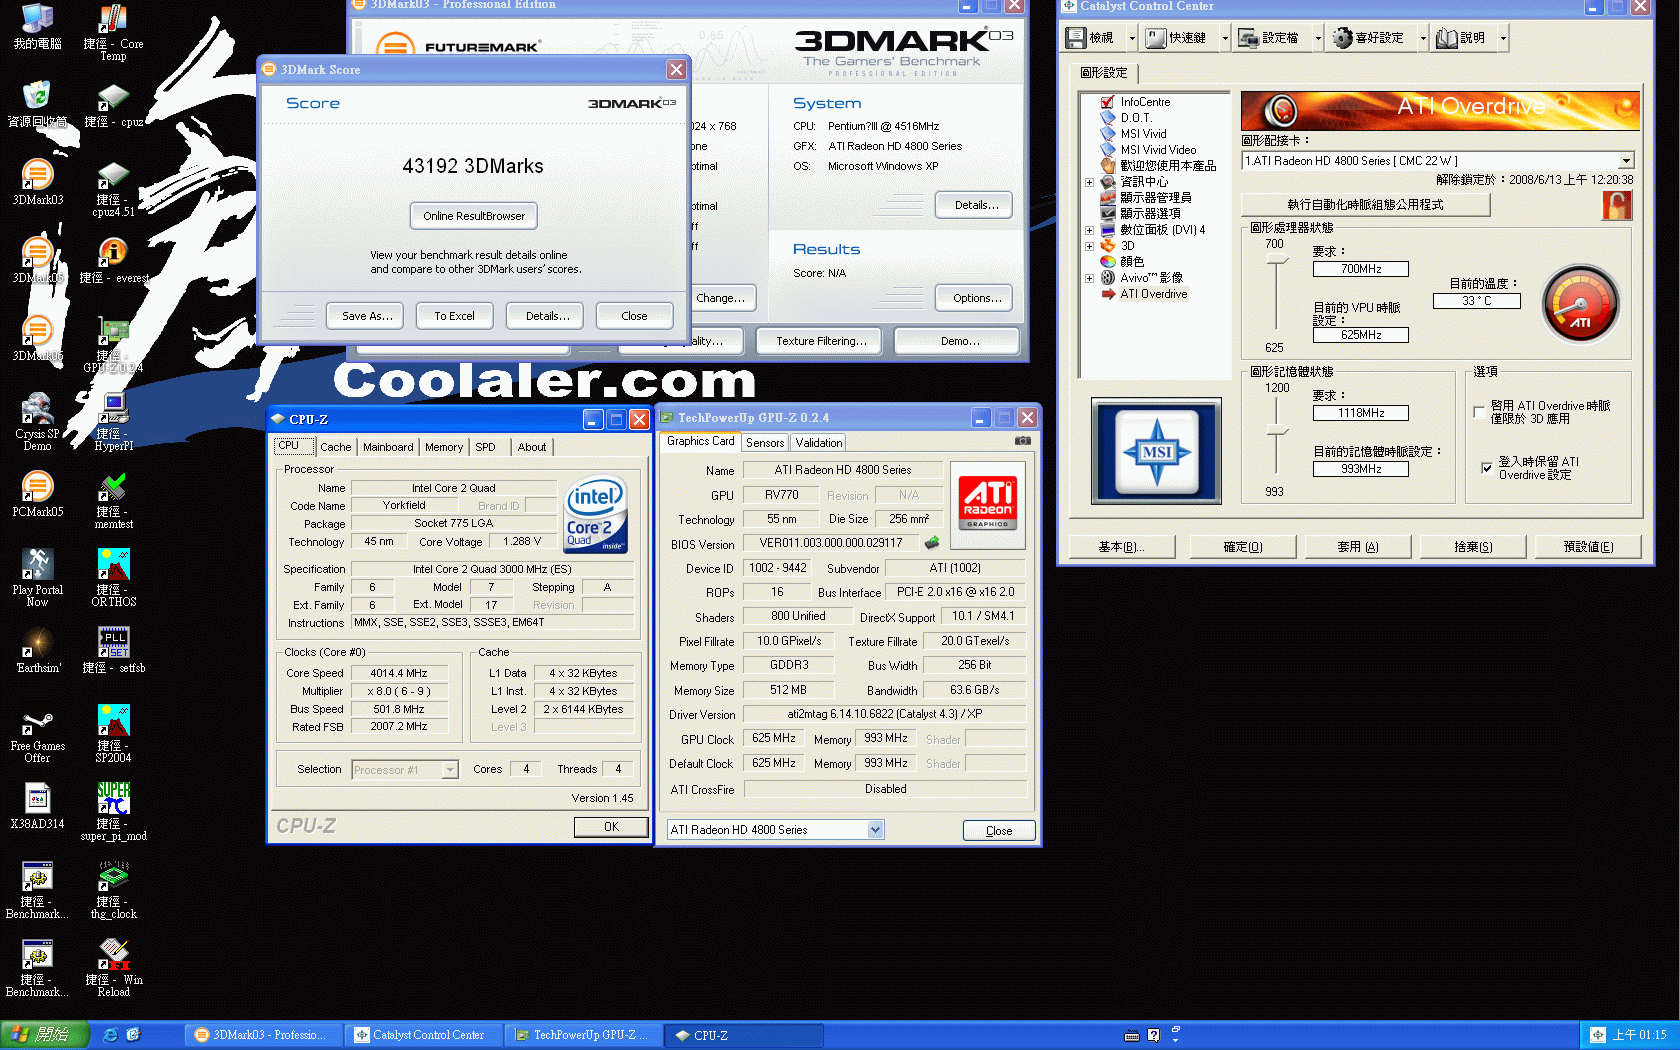
Task: Click the requested memory clock 1118MHz field
Action: 1361,413
